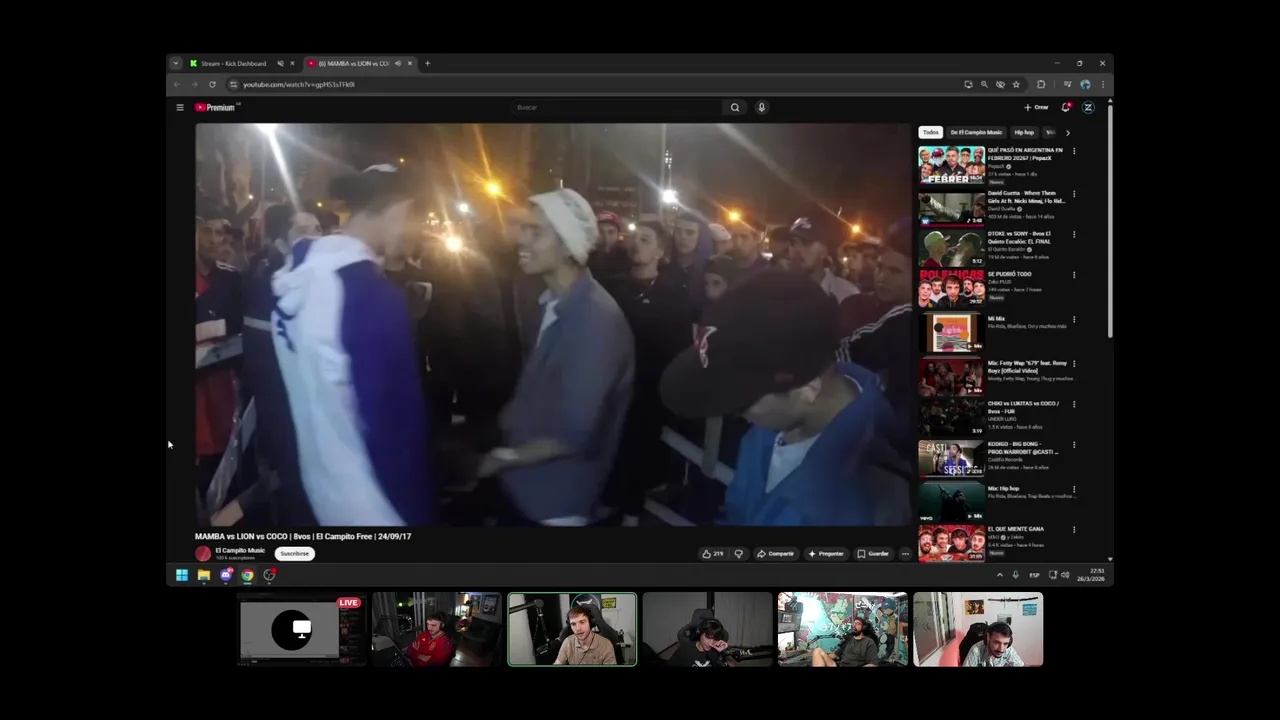Open Chrome tab search dropdown
Viewport: 1280px width, 720px height.
click(x=176, y=63)
